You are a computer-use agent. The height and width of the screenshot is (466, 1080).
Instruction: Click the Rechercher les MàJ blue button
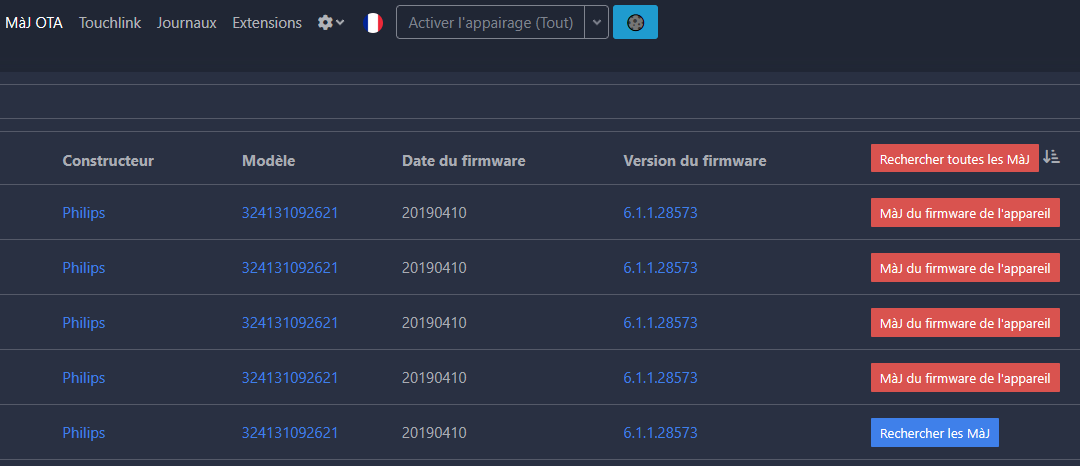click(935, 432)
